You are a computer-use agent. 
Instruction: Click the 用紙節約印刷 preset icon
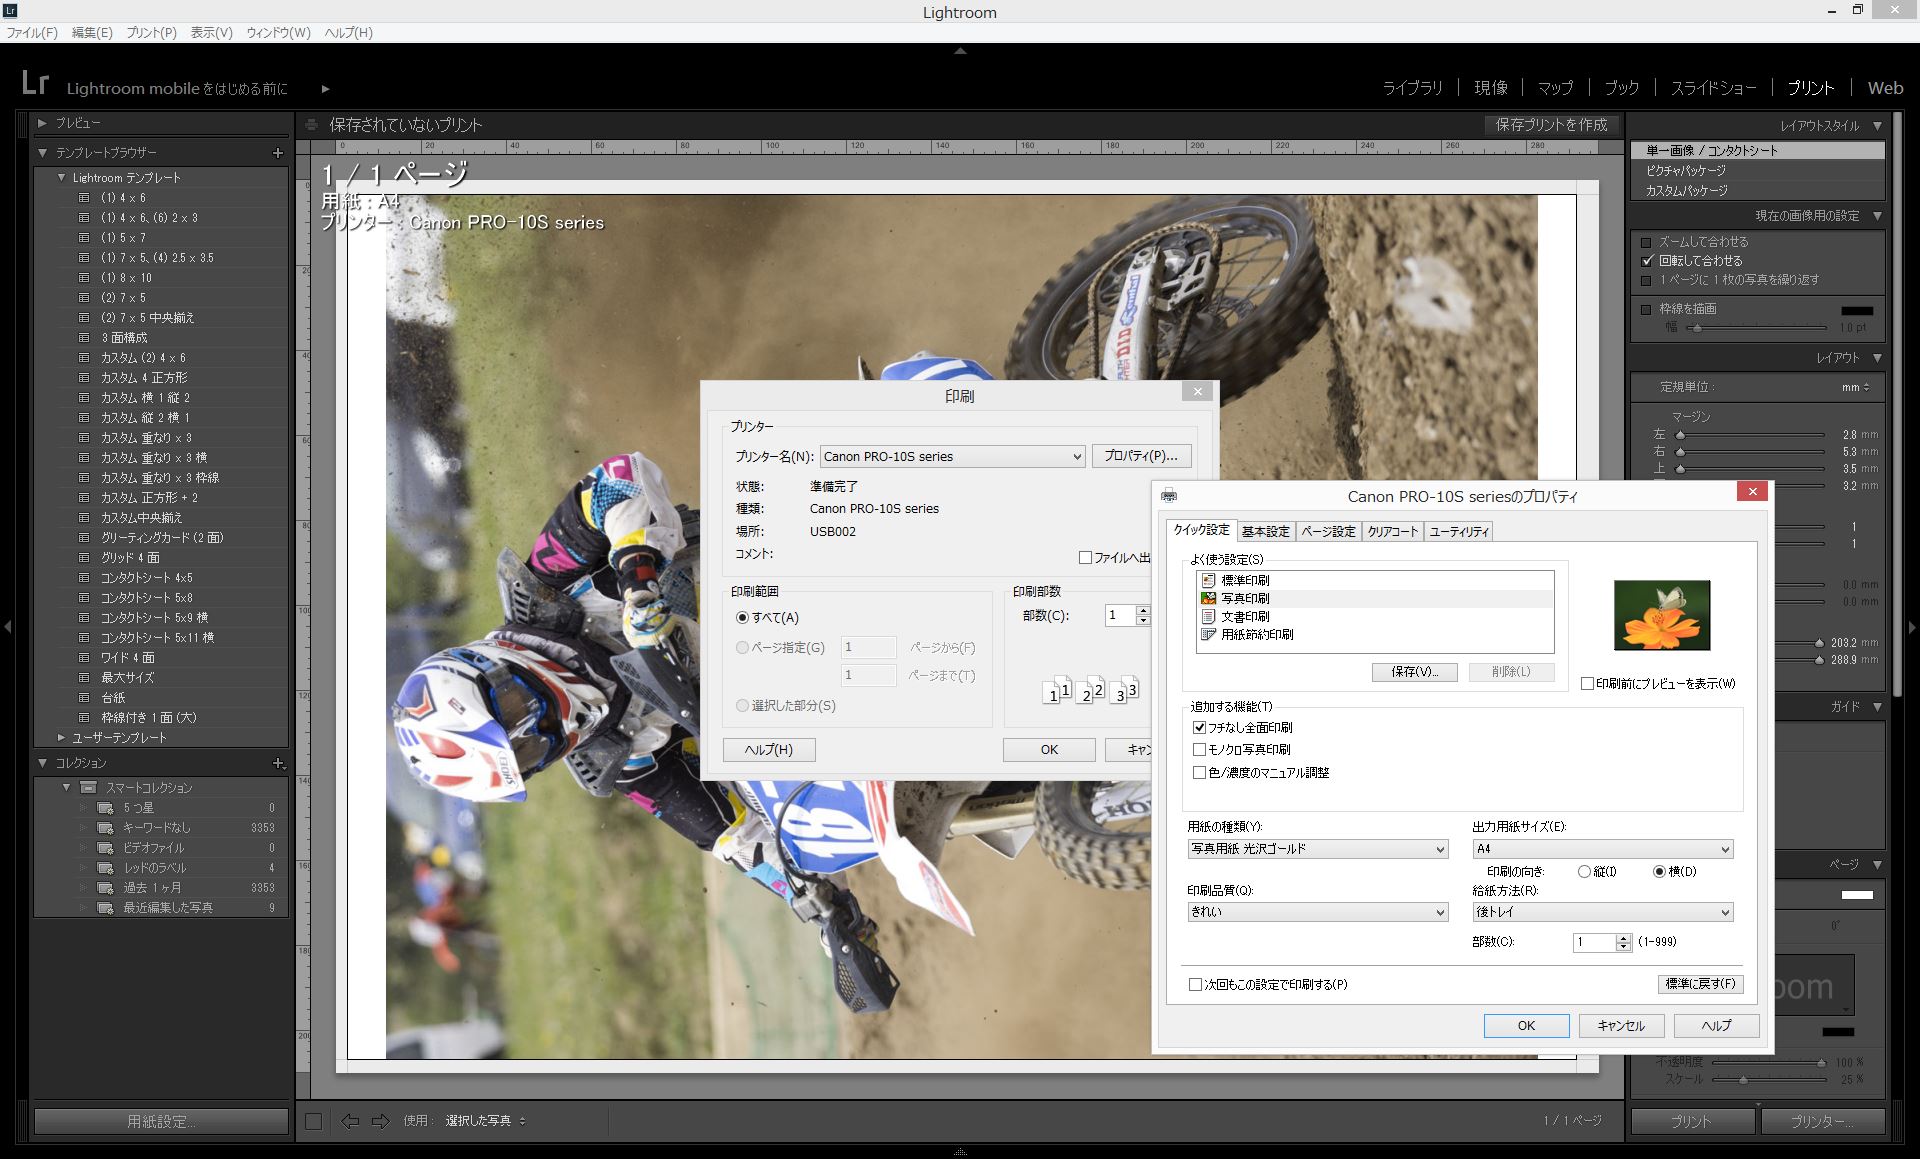[x=1208, y=634]
